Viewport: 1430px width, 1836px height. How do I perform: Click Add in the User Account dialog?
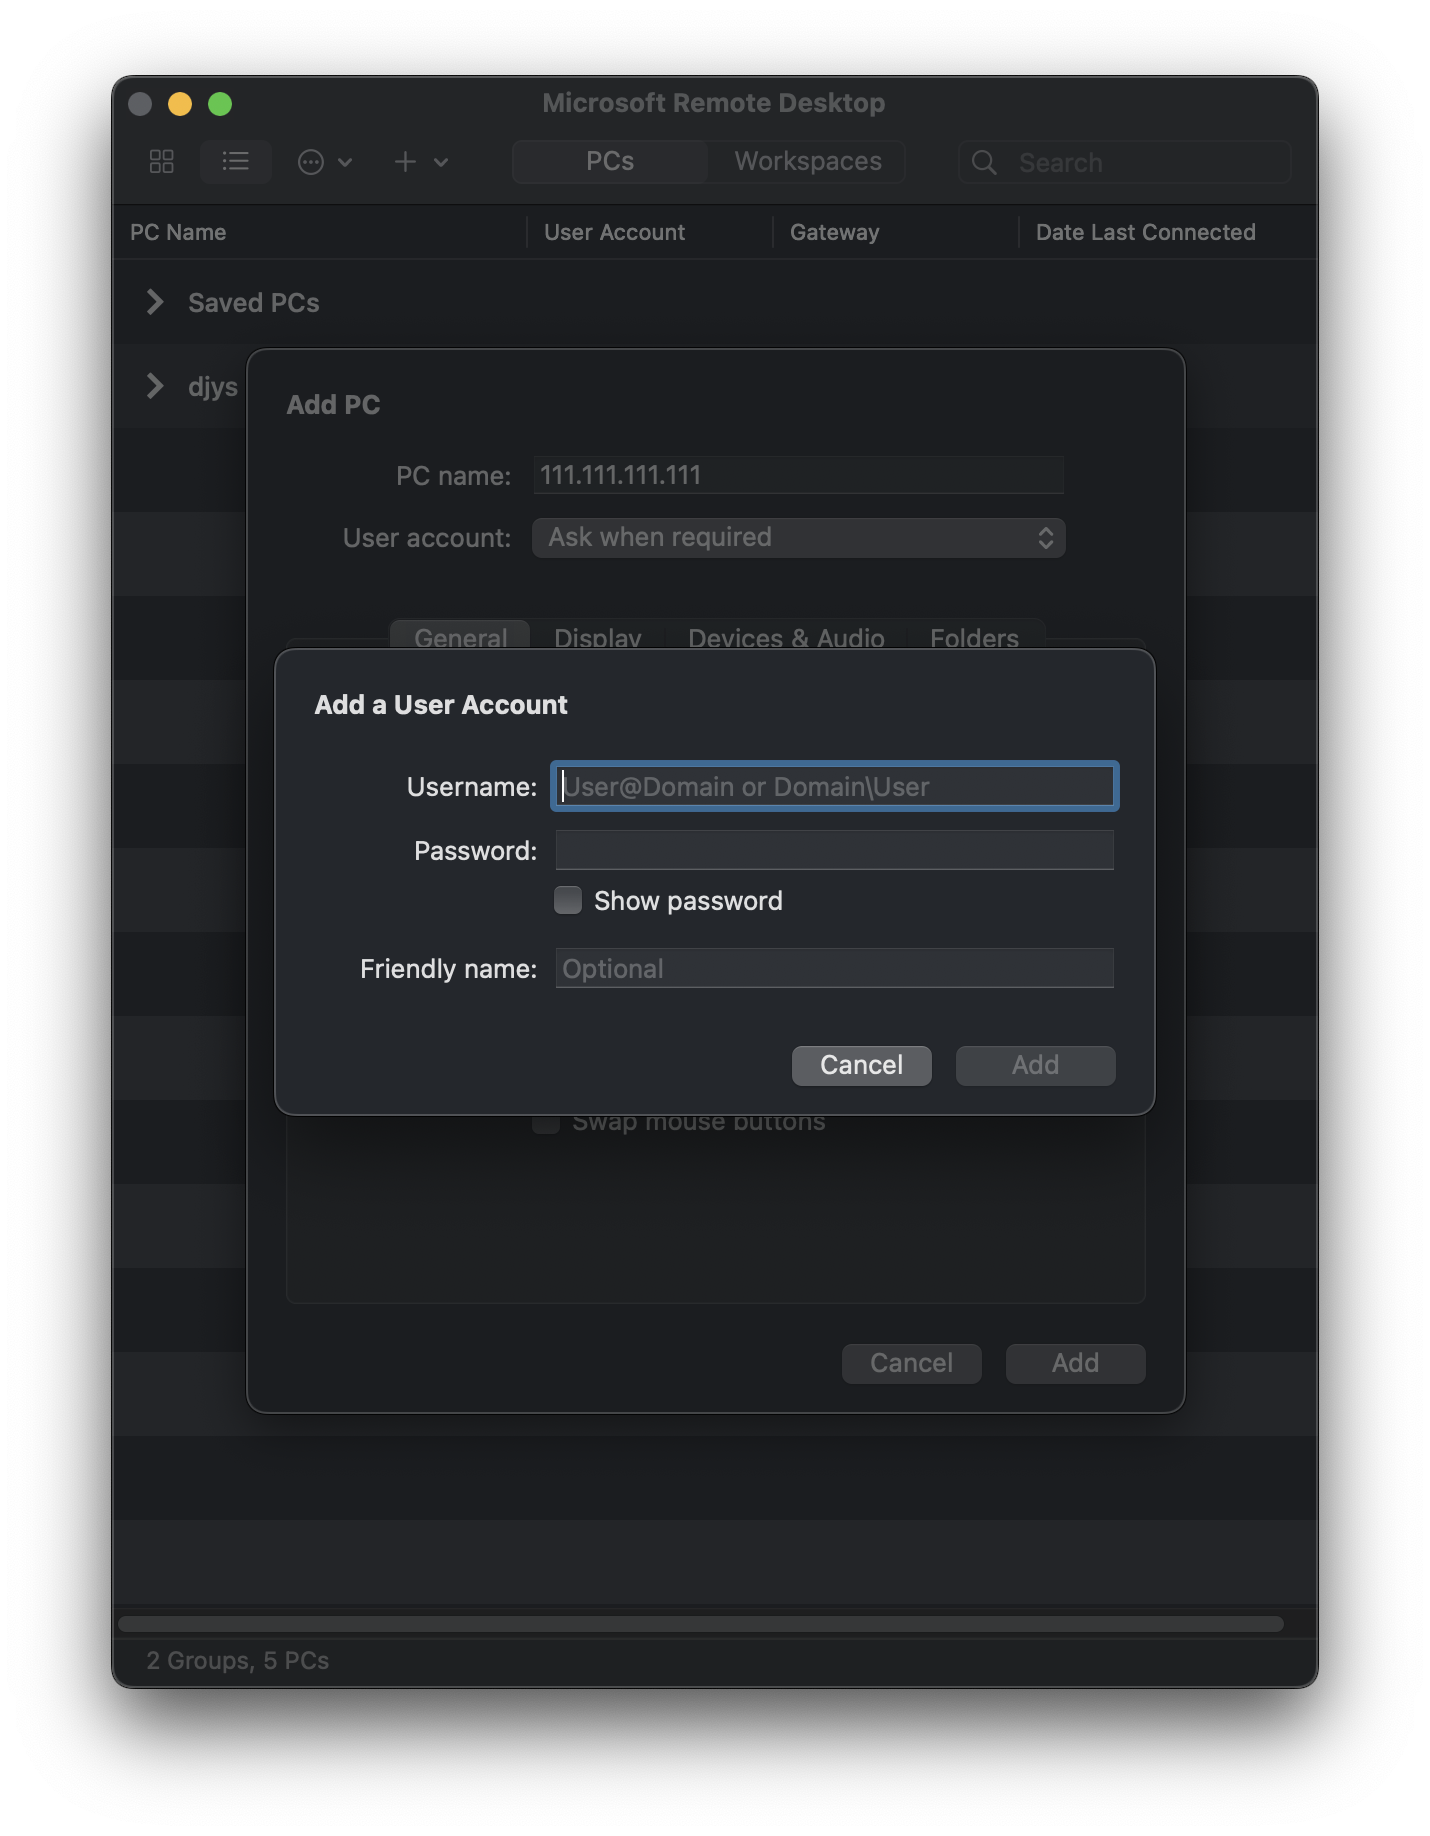point(1035,1065)
